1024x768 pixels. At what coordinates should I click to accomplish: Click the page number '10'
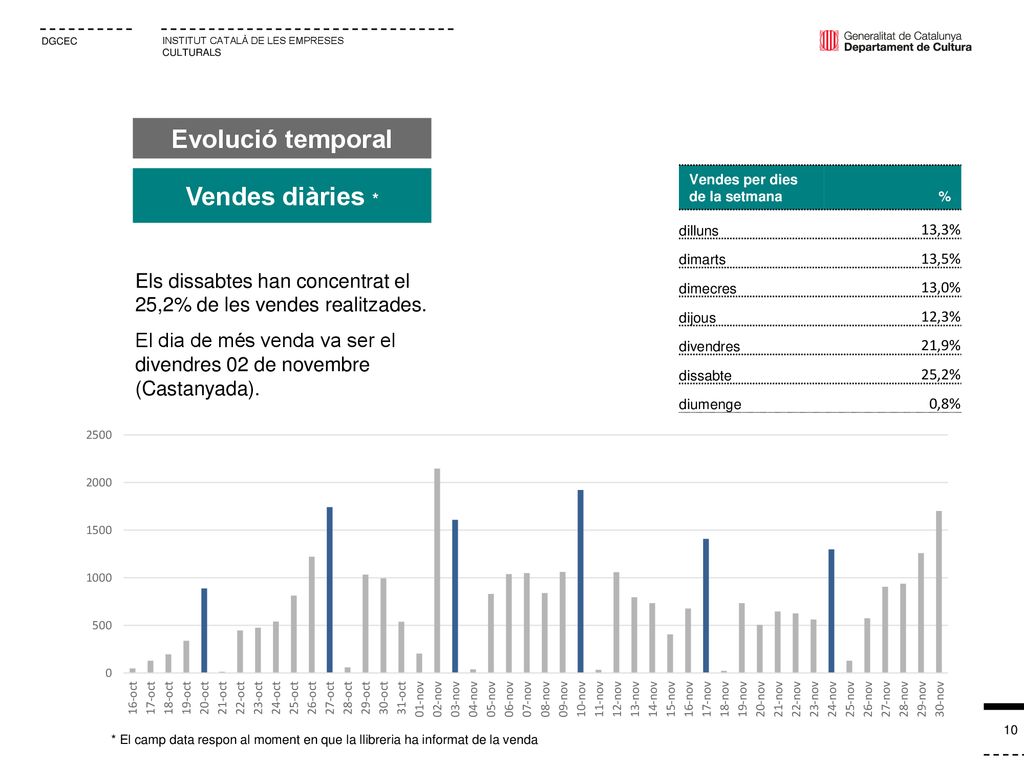click(x=1010, y=730)
